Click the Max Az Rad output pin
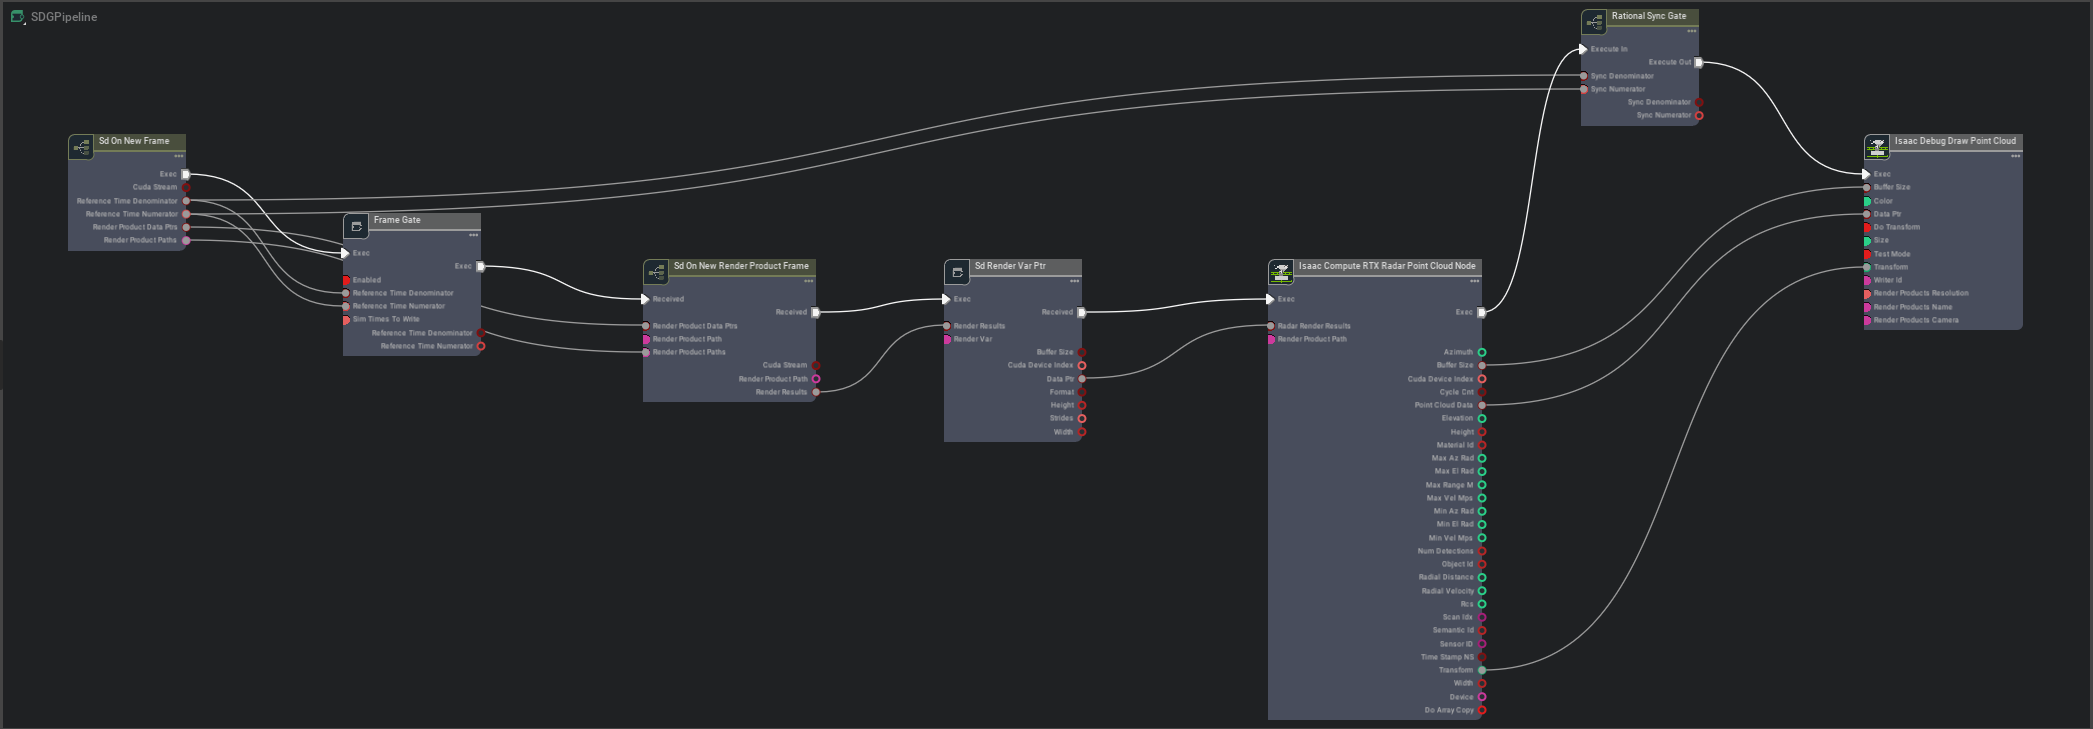 point(1482,458)
